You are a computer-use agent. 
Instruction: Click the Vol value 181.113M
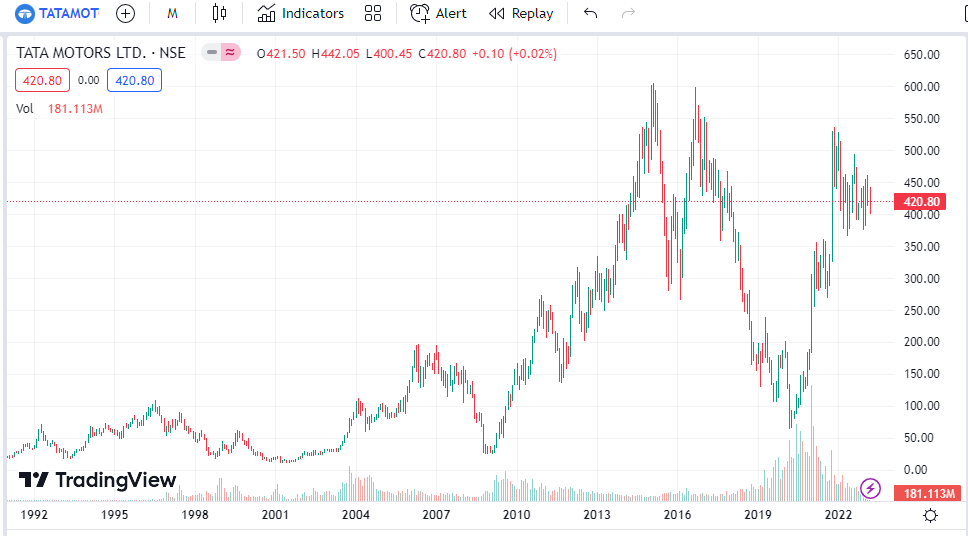coord(75,109)
